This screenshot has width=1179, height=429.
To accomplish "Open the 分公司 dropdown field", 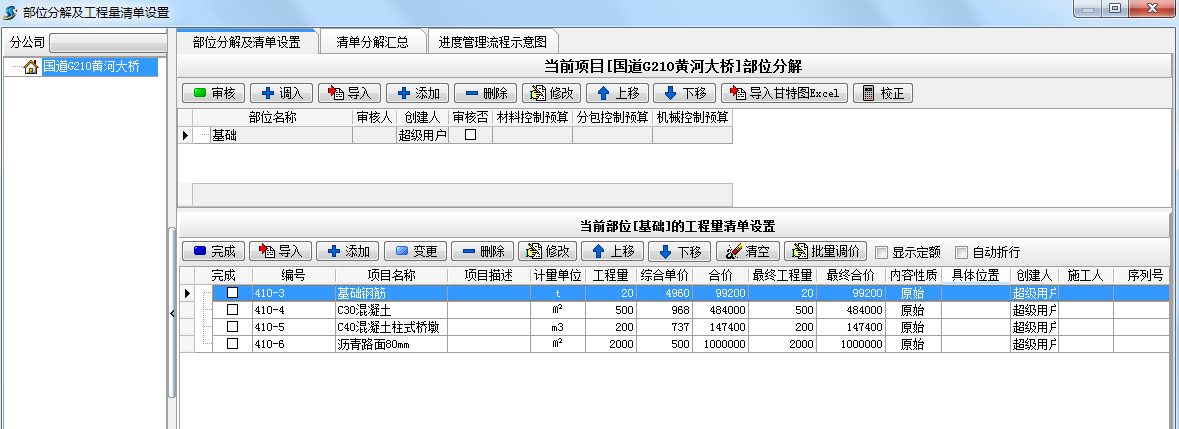I will pyautogui.click(x=108, y=43).
